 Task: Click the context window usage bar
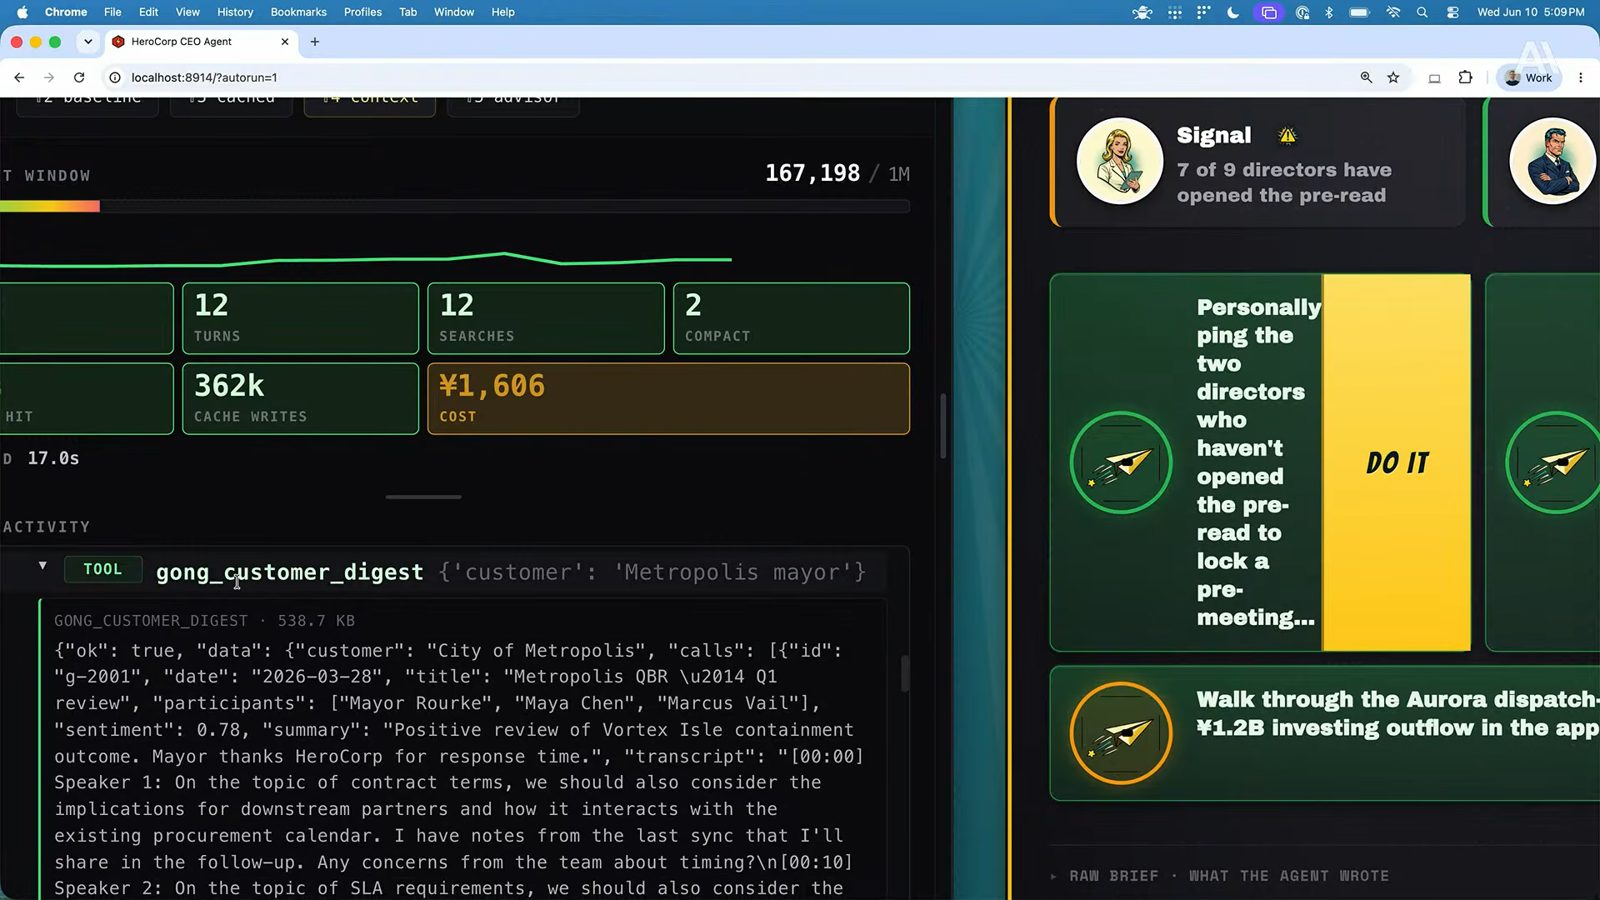click(x=455, y=207)
